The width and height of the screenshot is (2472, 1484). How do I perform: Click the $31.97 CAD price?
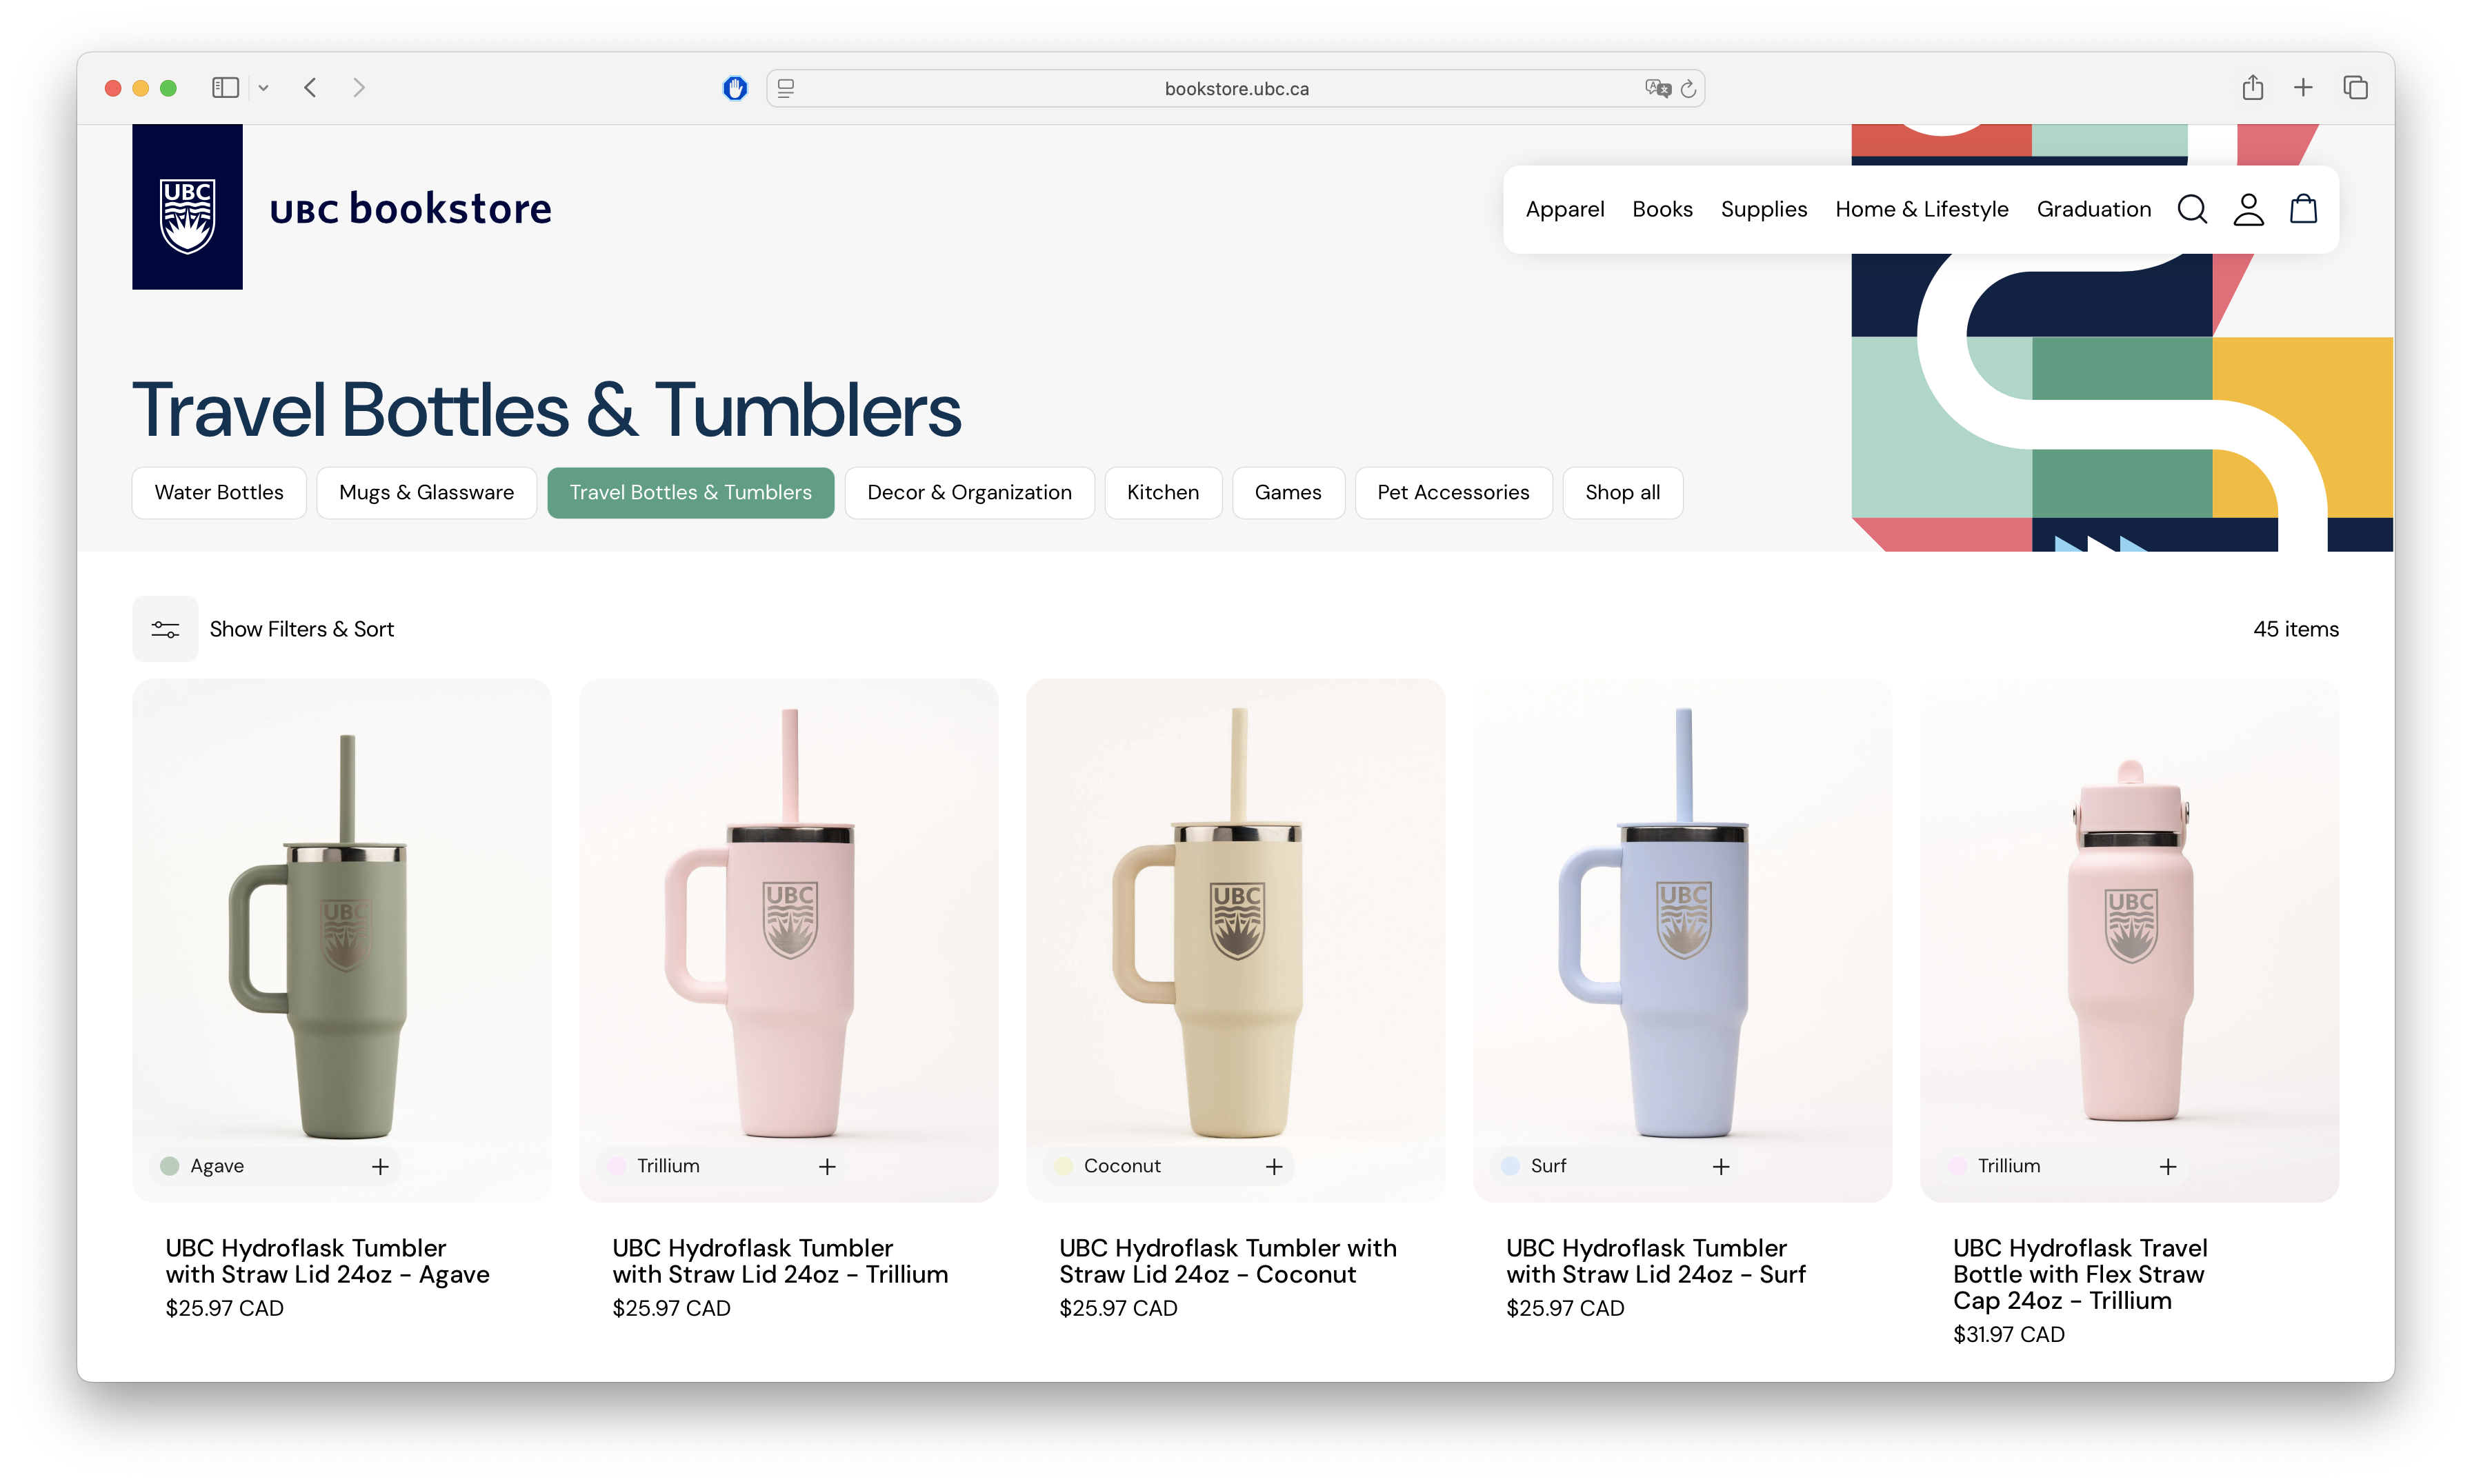pos(2008,1334)
